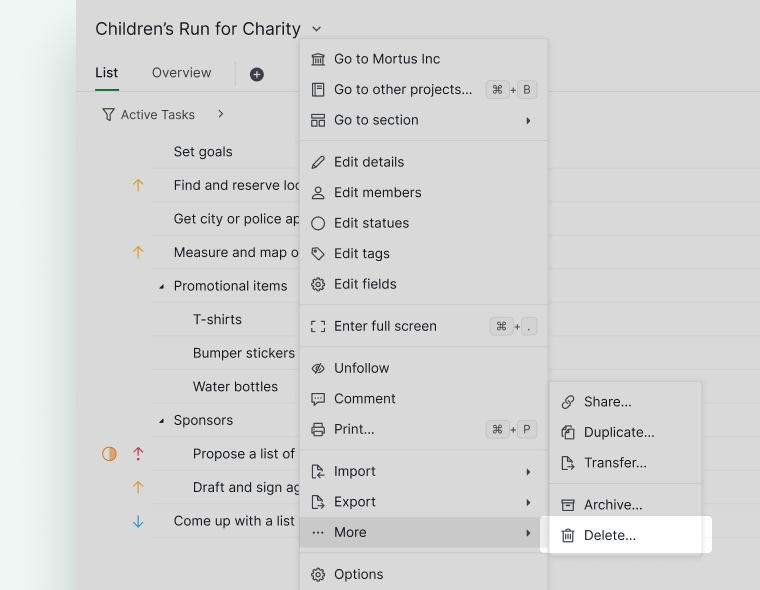Choose Edit members from the menu
Image resolution: width=760 pixels, height=590 pixels.
tap(377, 193)
